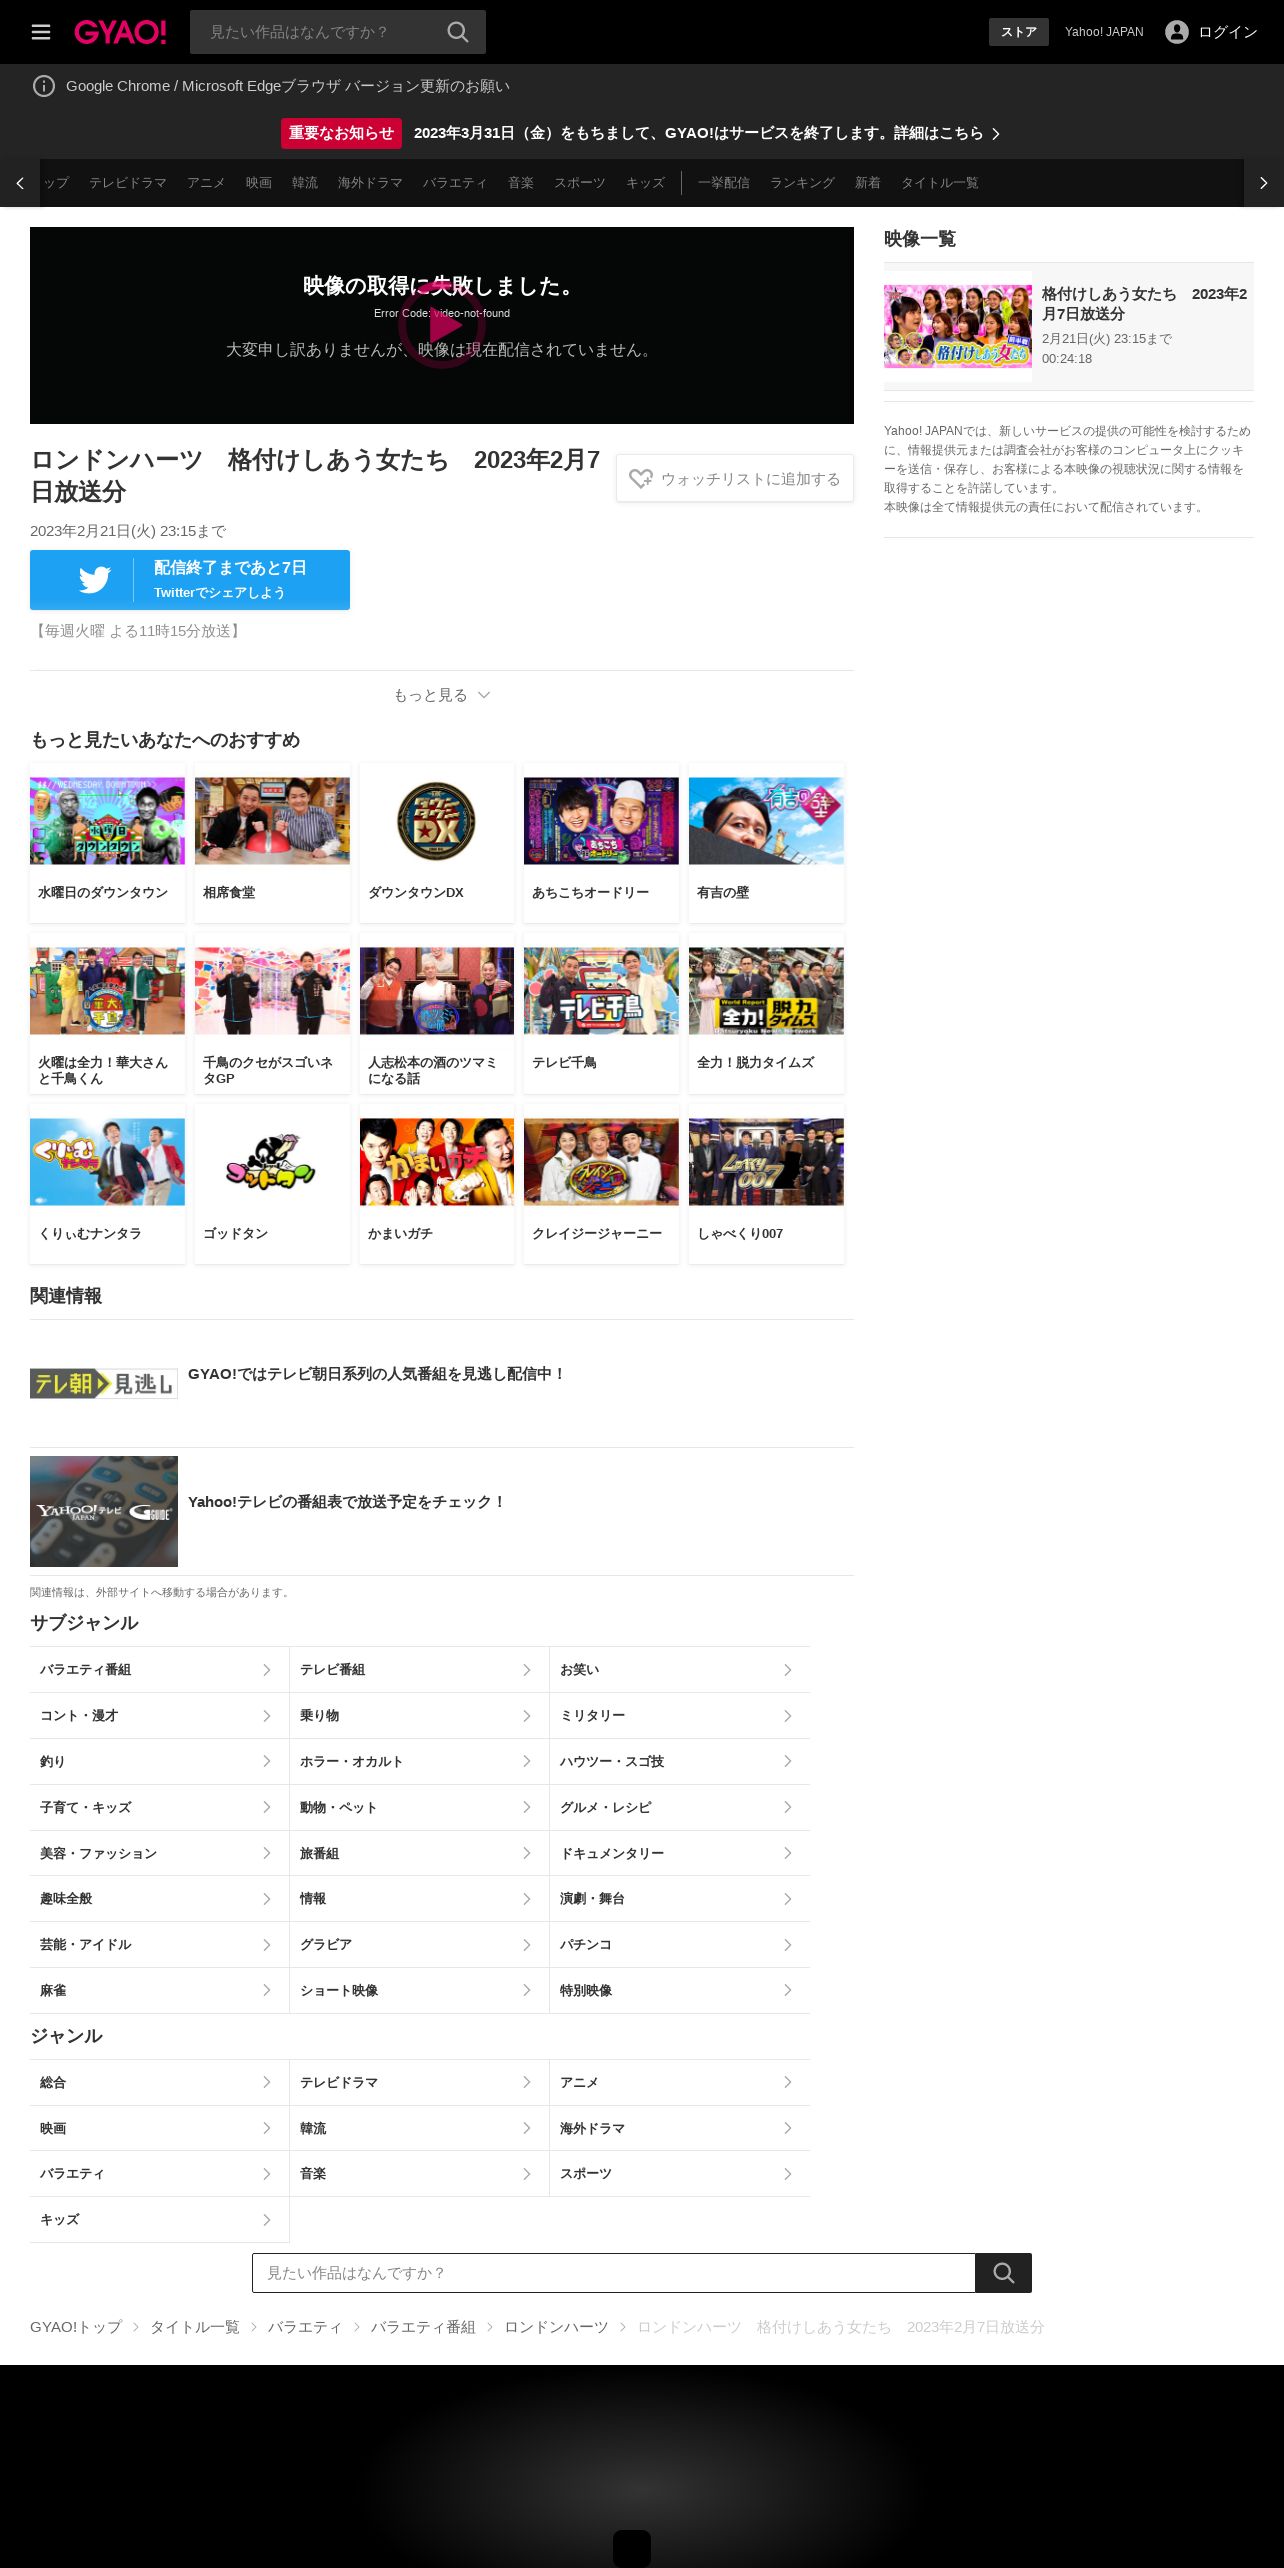Open the ログイン link
The image size is (1284, 2568).
point(1228,32)
